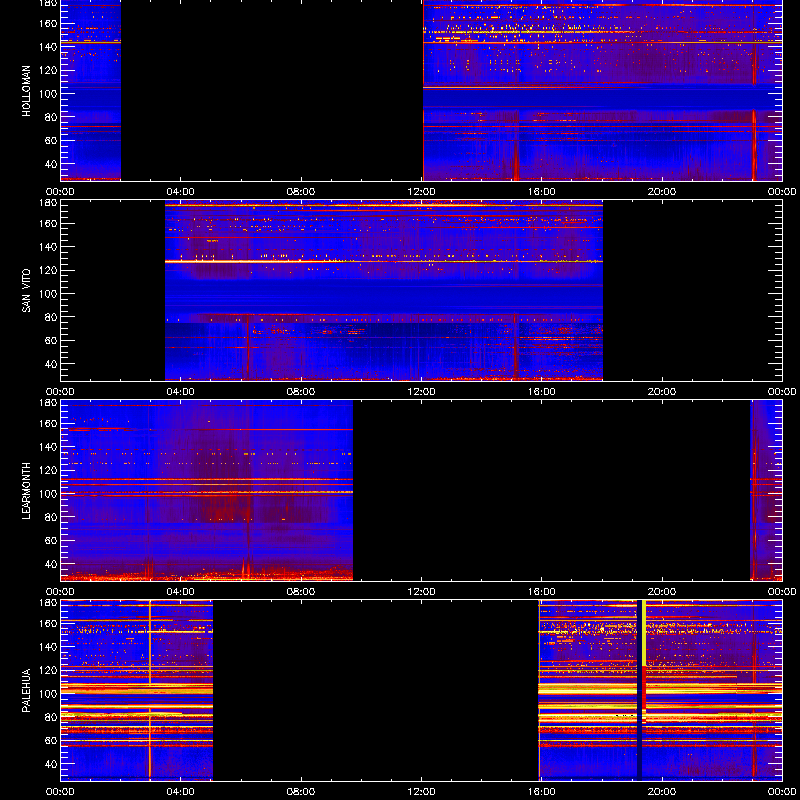Choose the 180 frequency label on Palehua axis
This screenshot has width=800, height=800.
click(x=48, y=603)
